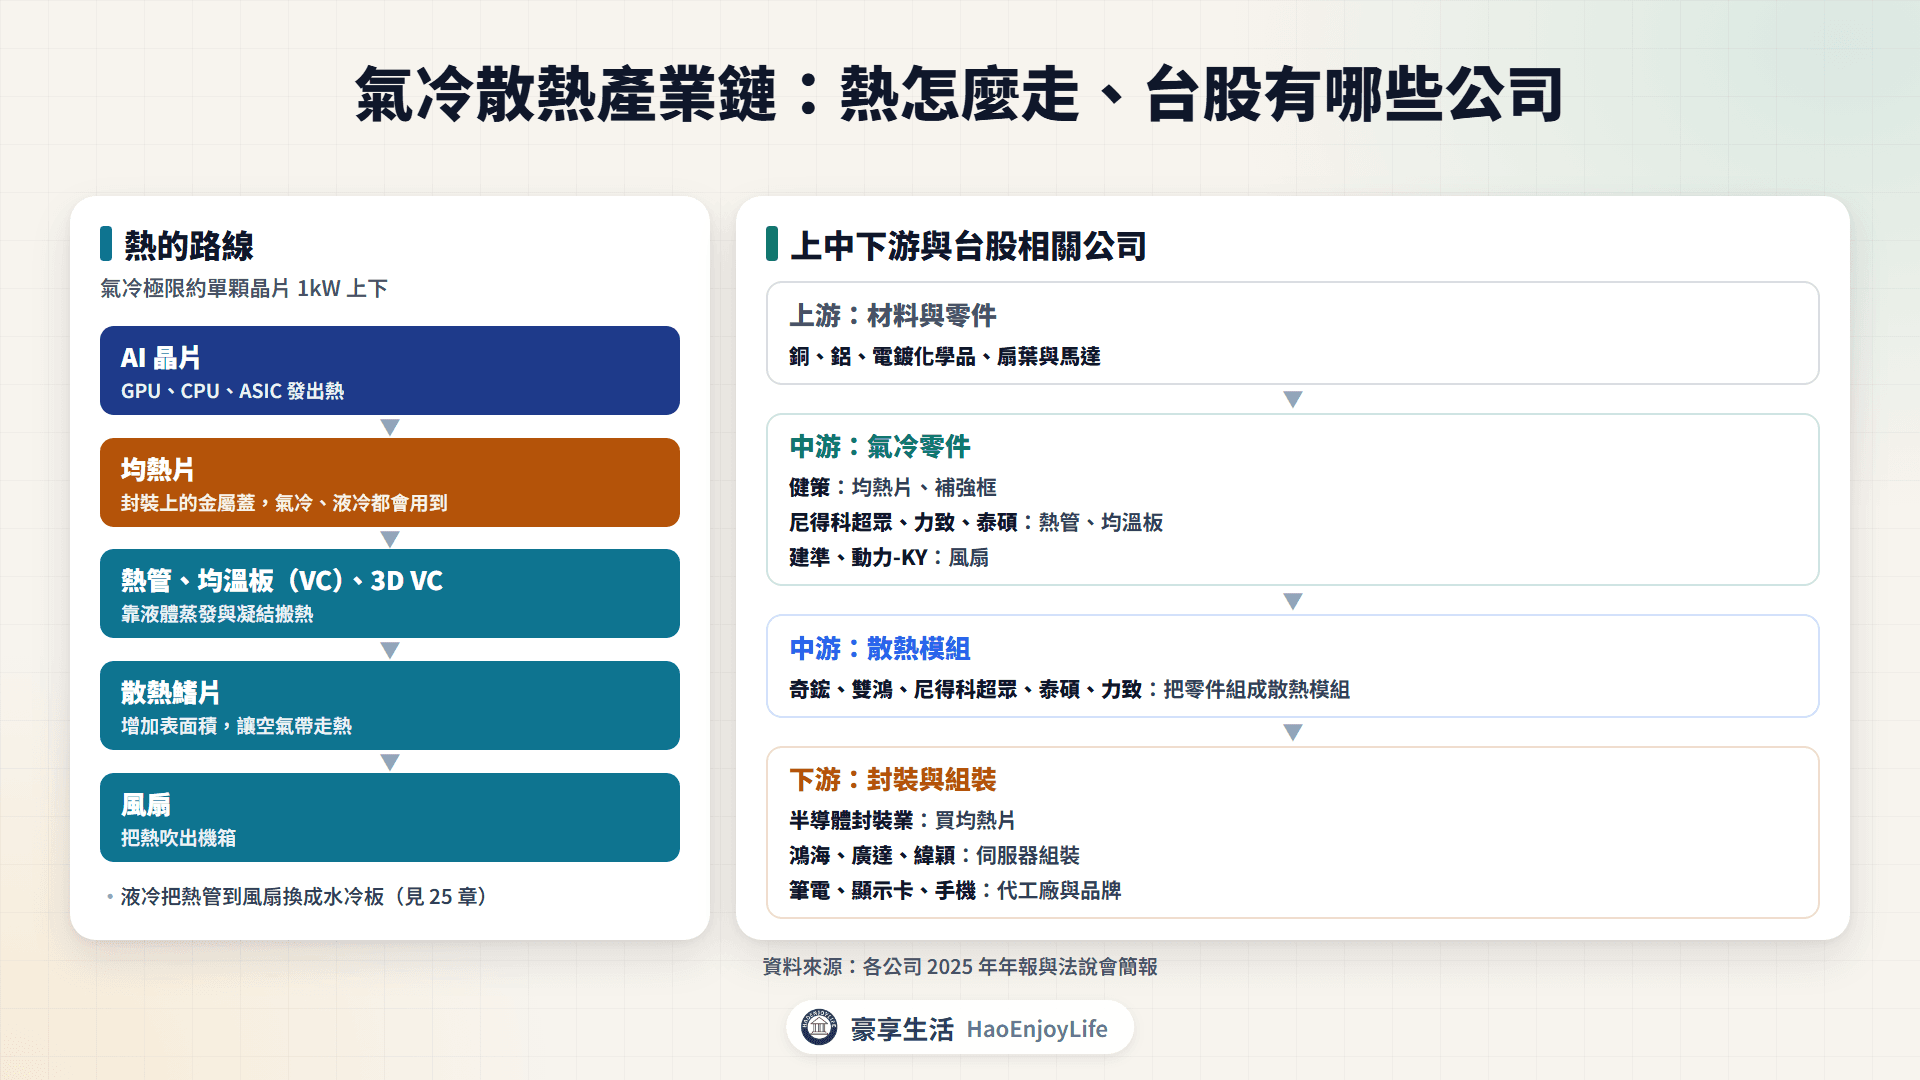
Task: Click the 風扇 card
Action: coord(390,817)
